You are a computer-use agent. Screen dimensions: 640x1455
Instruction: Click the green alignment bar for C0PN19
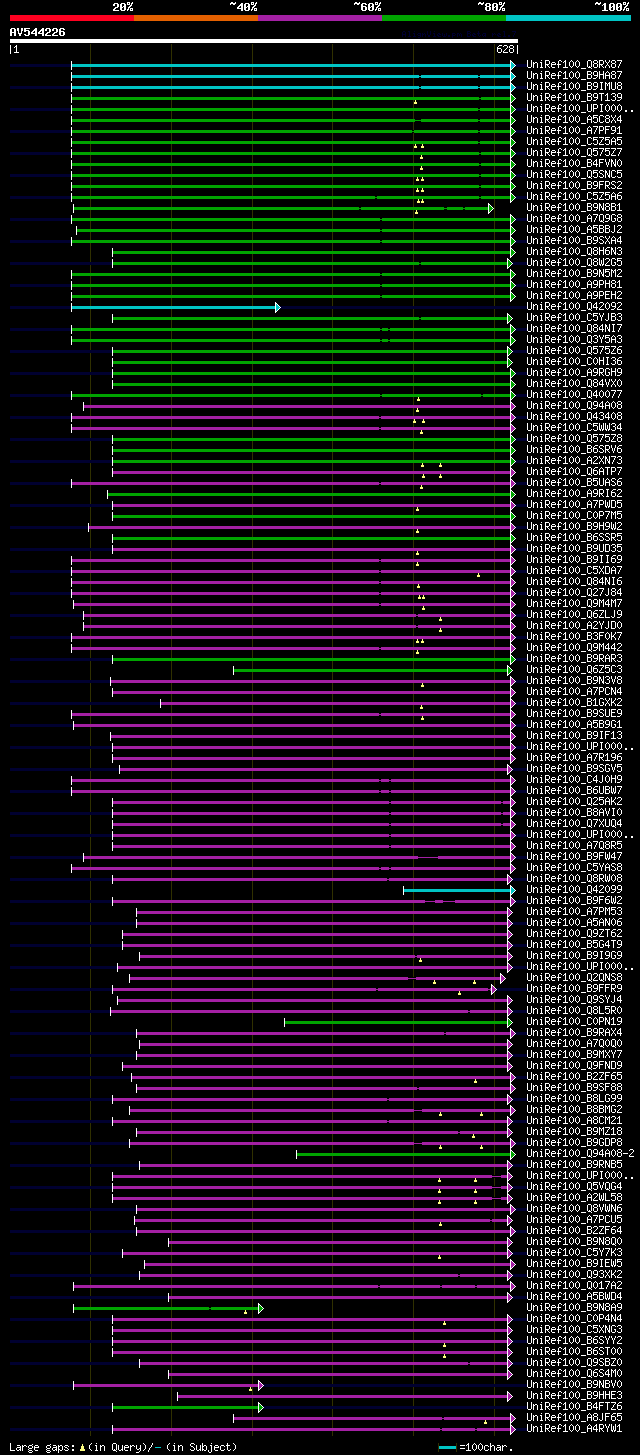point(400,1022)
